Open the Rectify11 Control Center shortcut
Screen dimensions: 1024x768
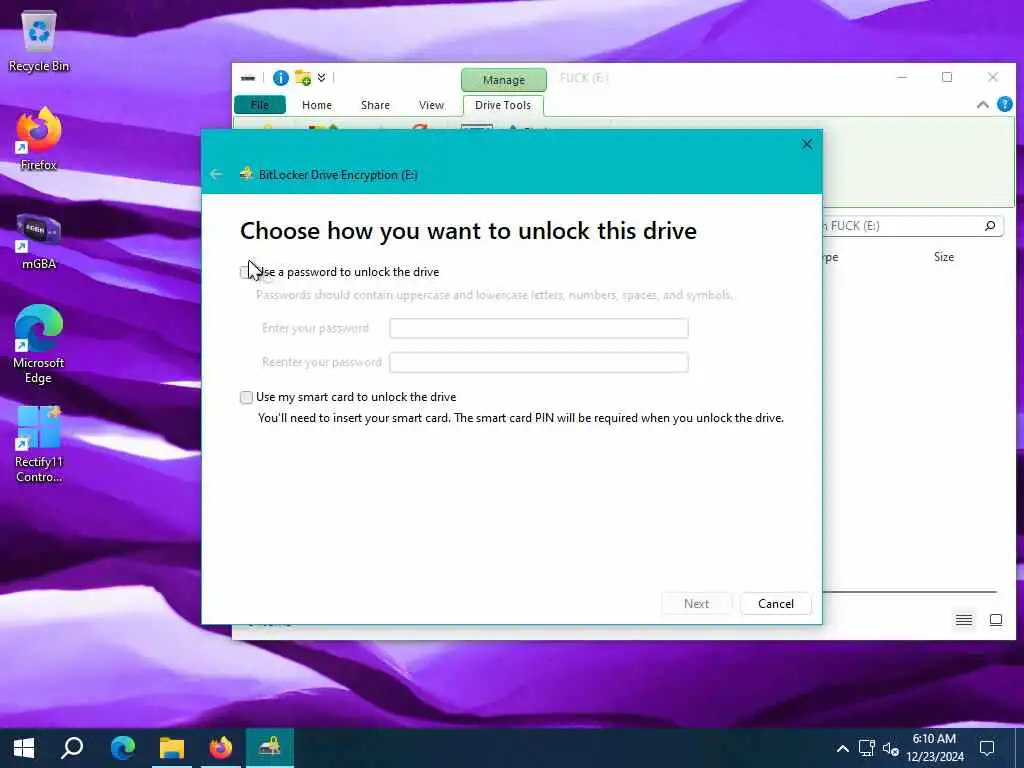coord(39,444)
